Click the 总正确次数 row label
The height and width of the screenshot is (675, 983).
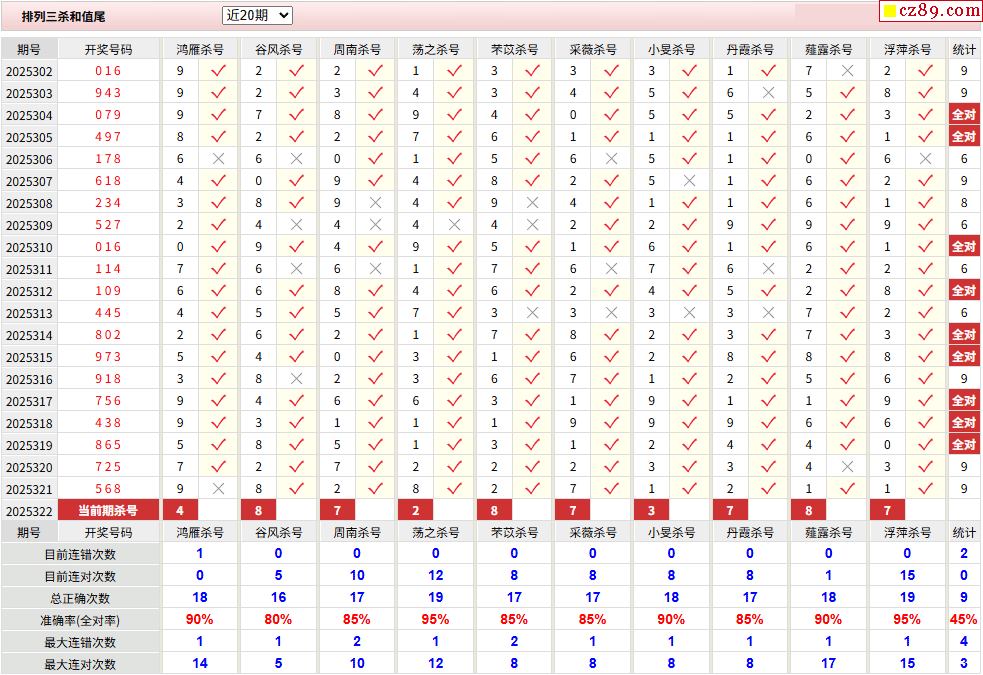[x=80, y=598]
